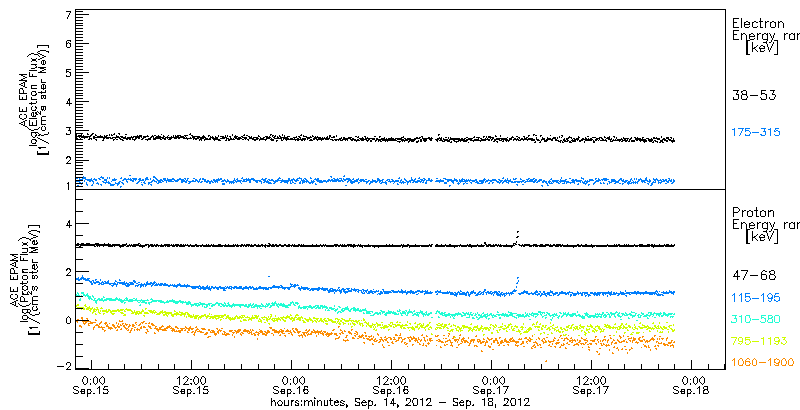800x410 pixels.
Task: Click the '0:00 Sep.18' time axis label
Action: [691, 386]
